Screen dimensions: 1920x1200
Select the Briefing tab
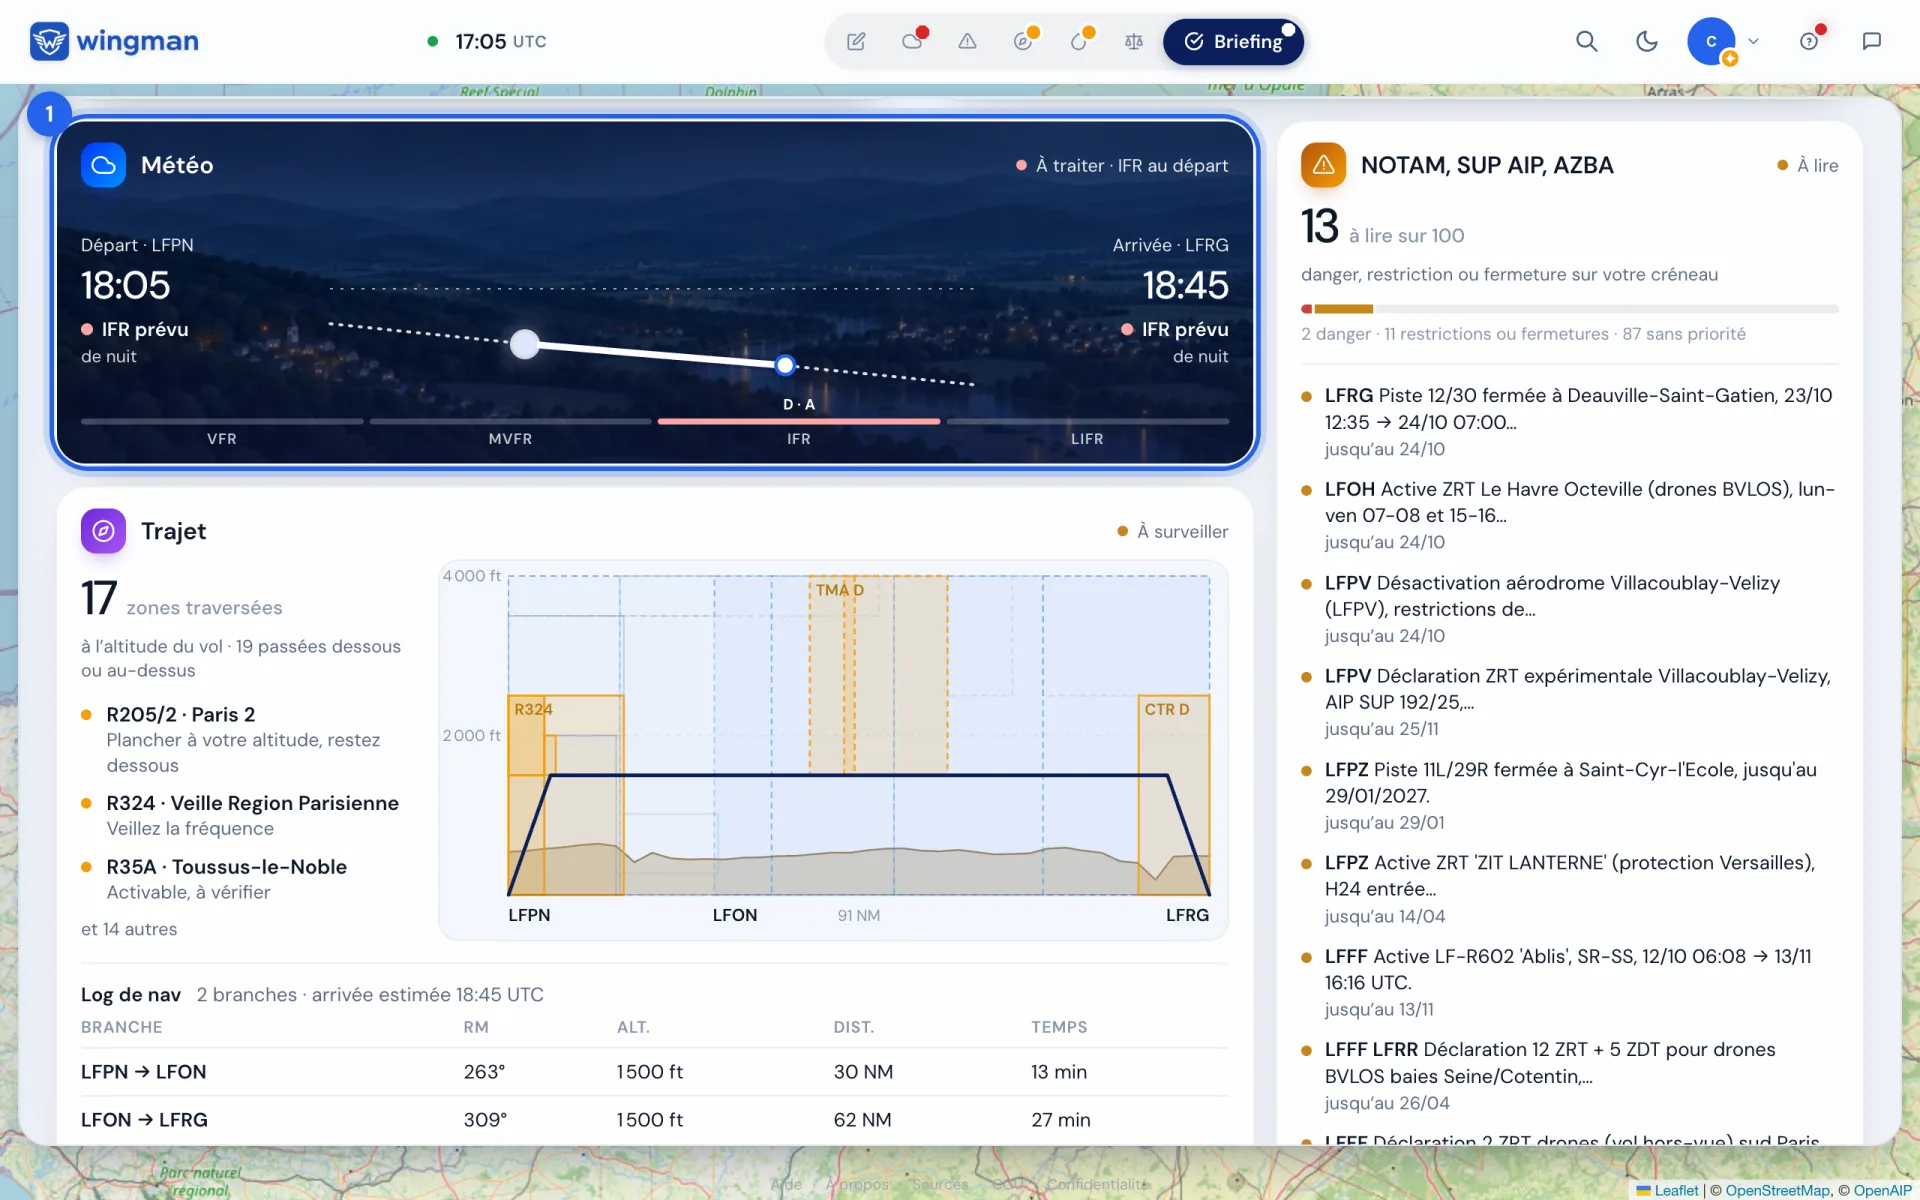(1233, 41)
